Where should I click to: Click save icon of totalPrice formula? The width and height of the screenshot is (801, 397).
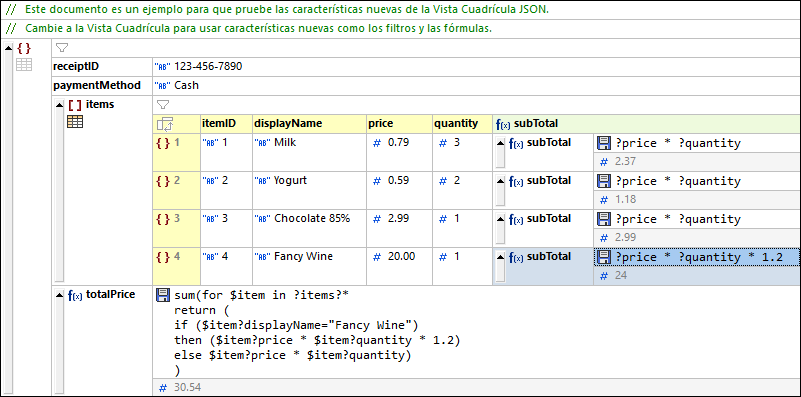tap(162, 295)
